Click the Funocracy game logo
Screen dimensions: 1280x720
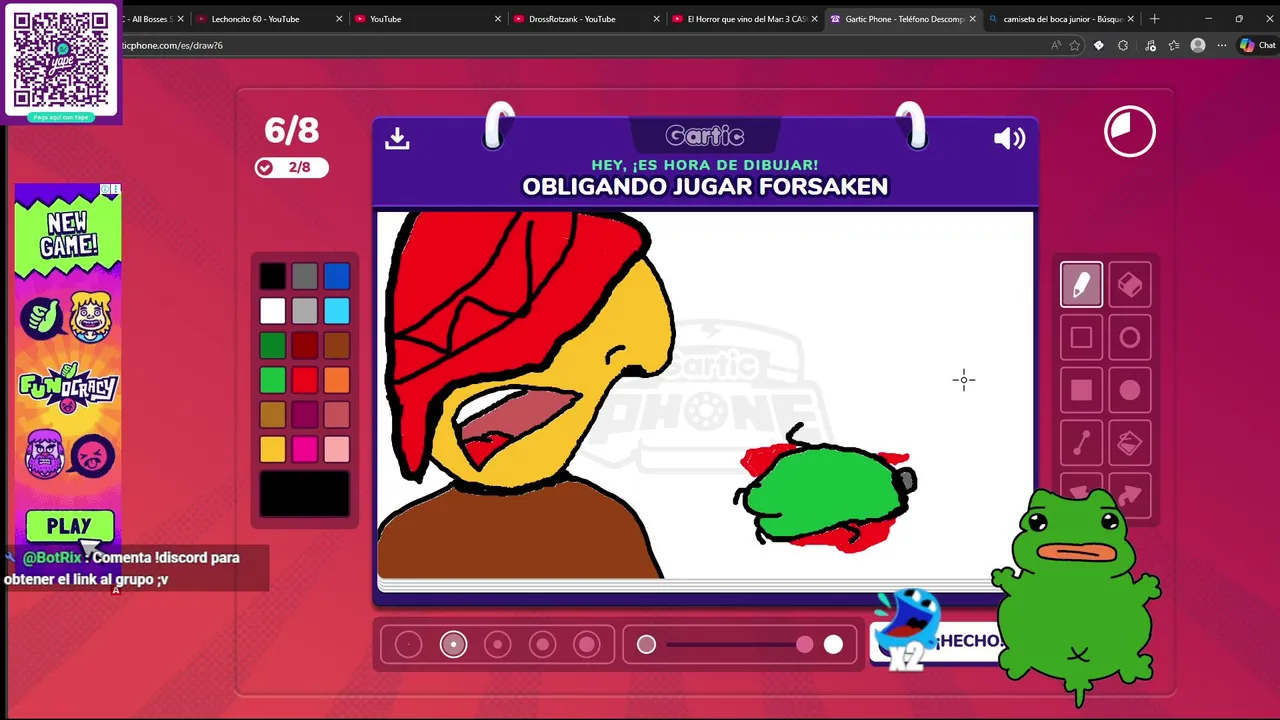pyautogui.click(x=68, y=388)
